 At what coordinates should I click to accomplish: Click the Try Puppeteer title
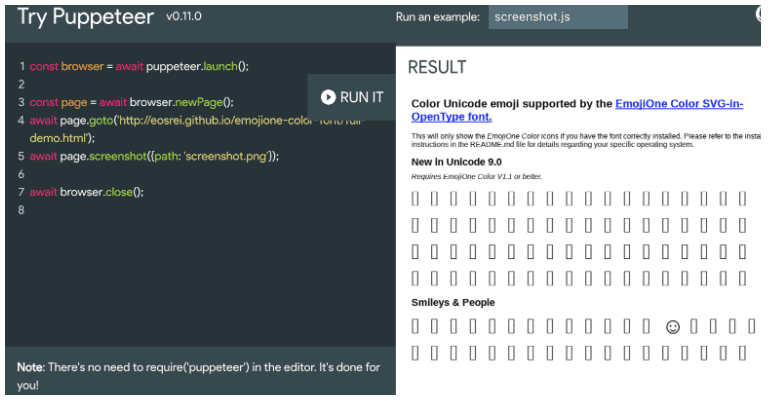coord(85,17)
